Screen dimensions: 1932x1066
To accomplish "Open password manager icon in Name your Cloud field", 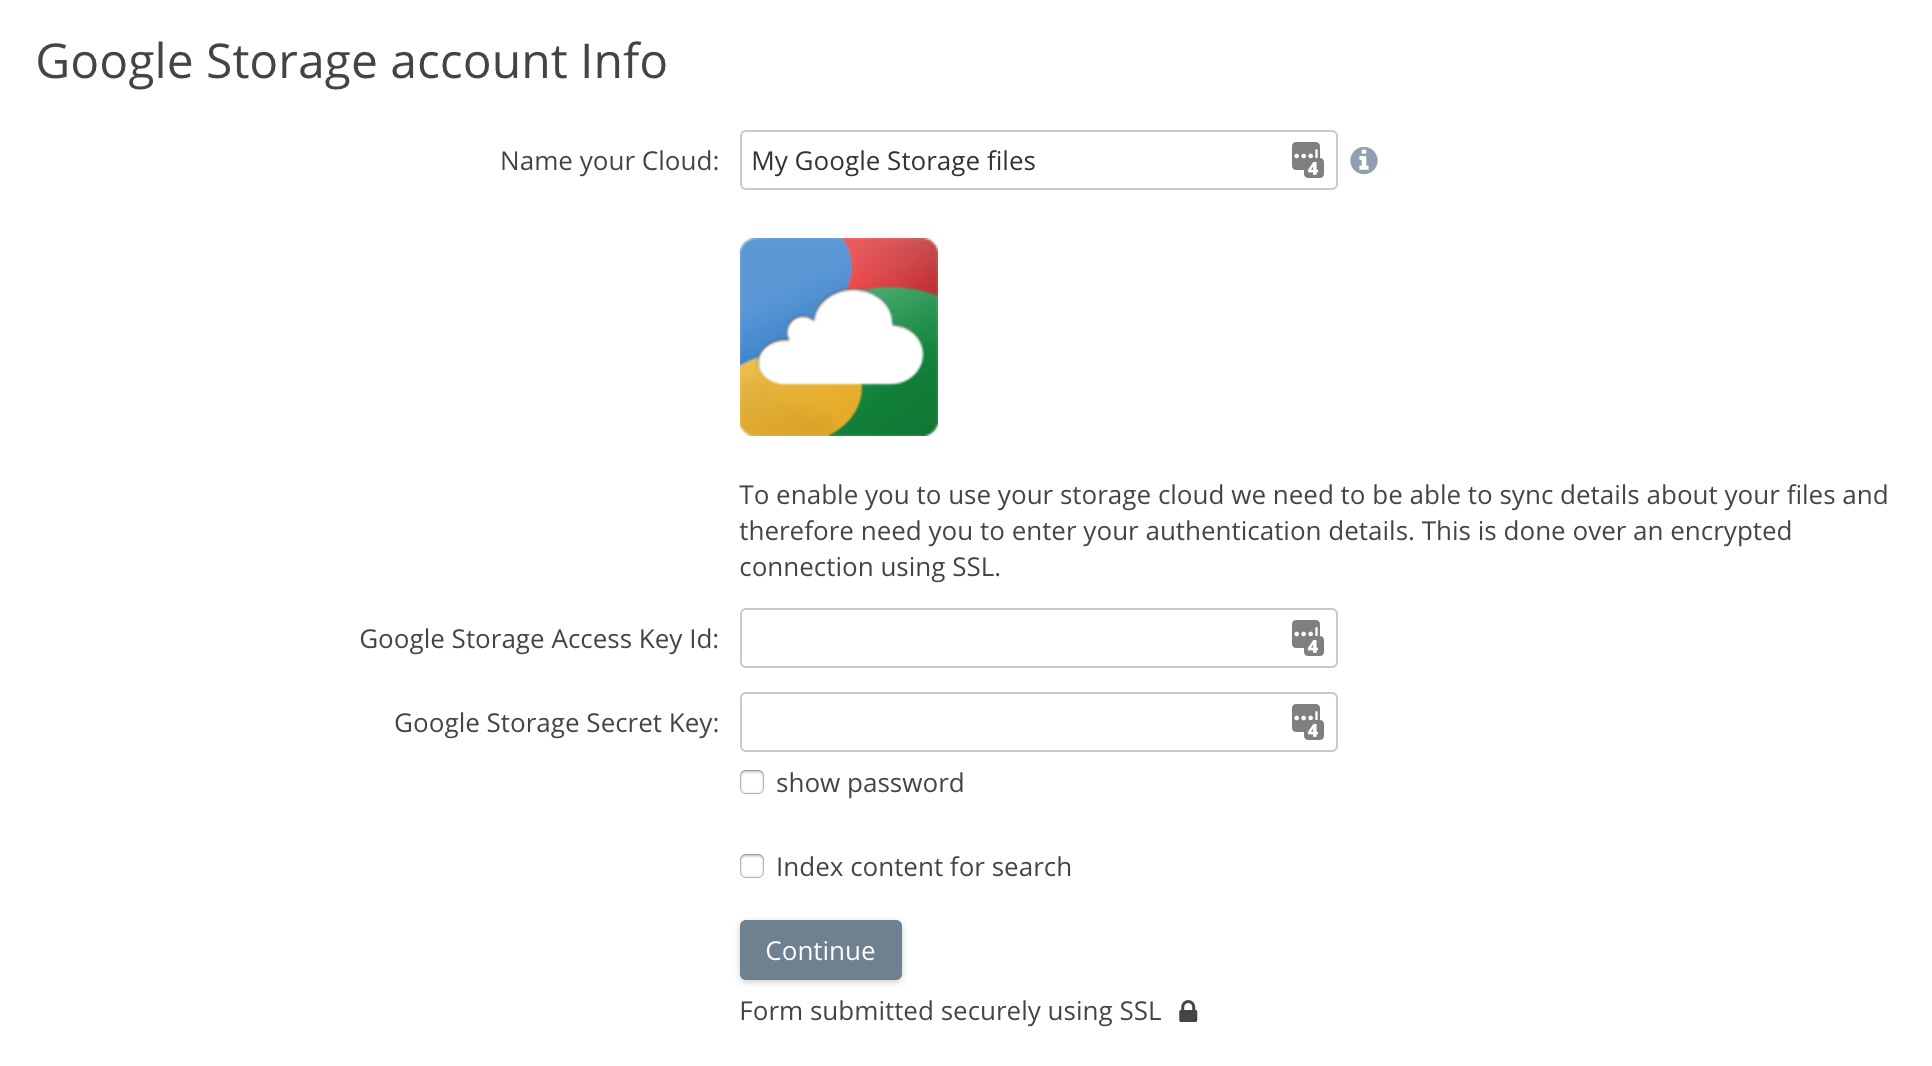I will pos(1306,160).
